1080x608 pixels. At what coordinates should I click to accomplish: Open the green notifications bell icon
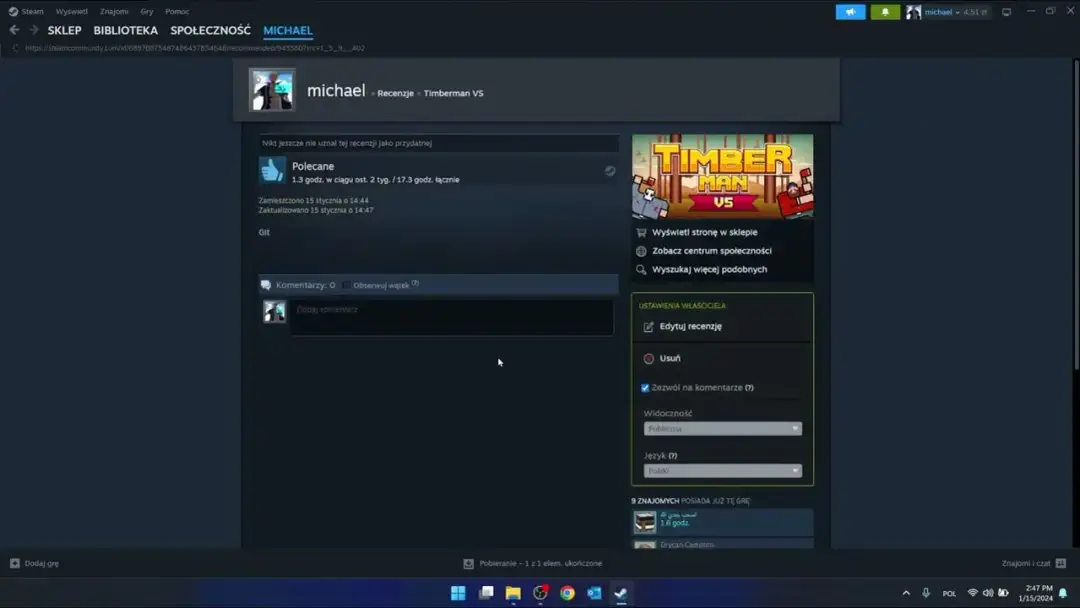pos(884,11)
